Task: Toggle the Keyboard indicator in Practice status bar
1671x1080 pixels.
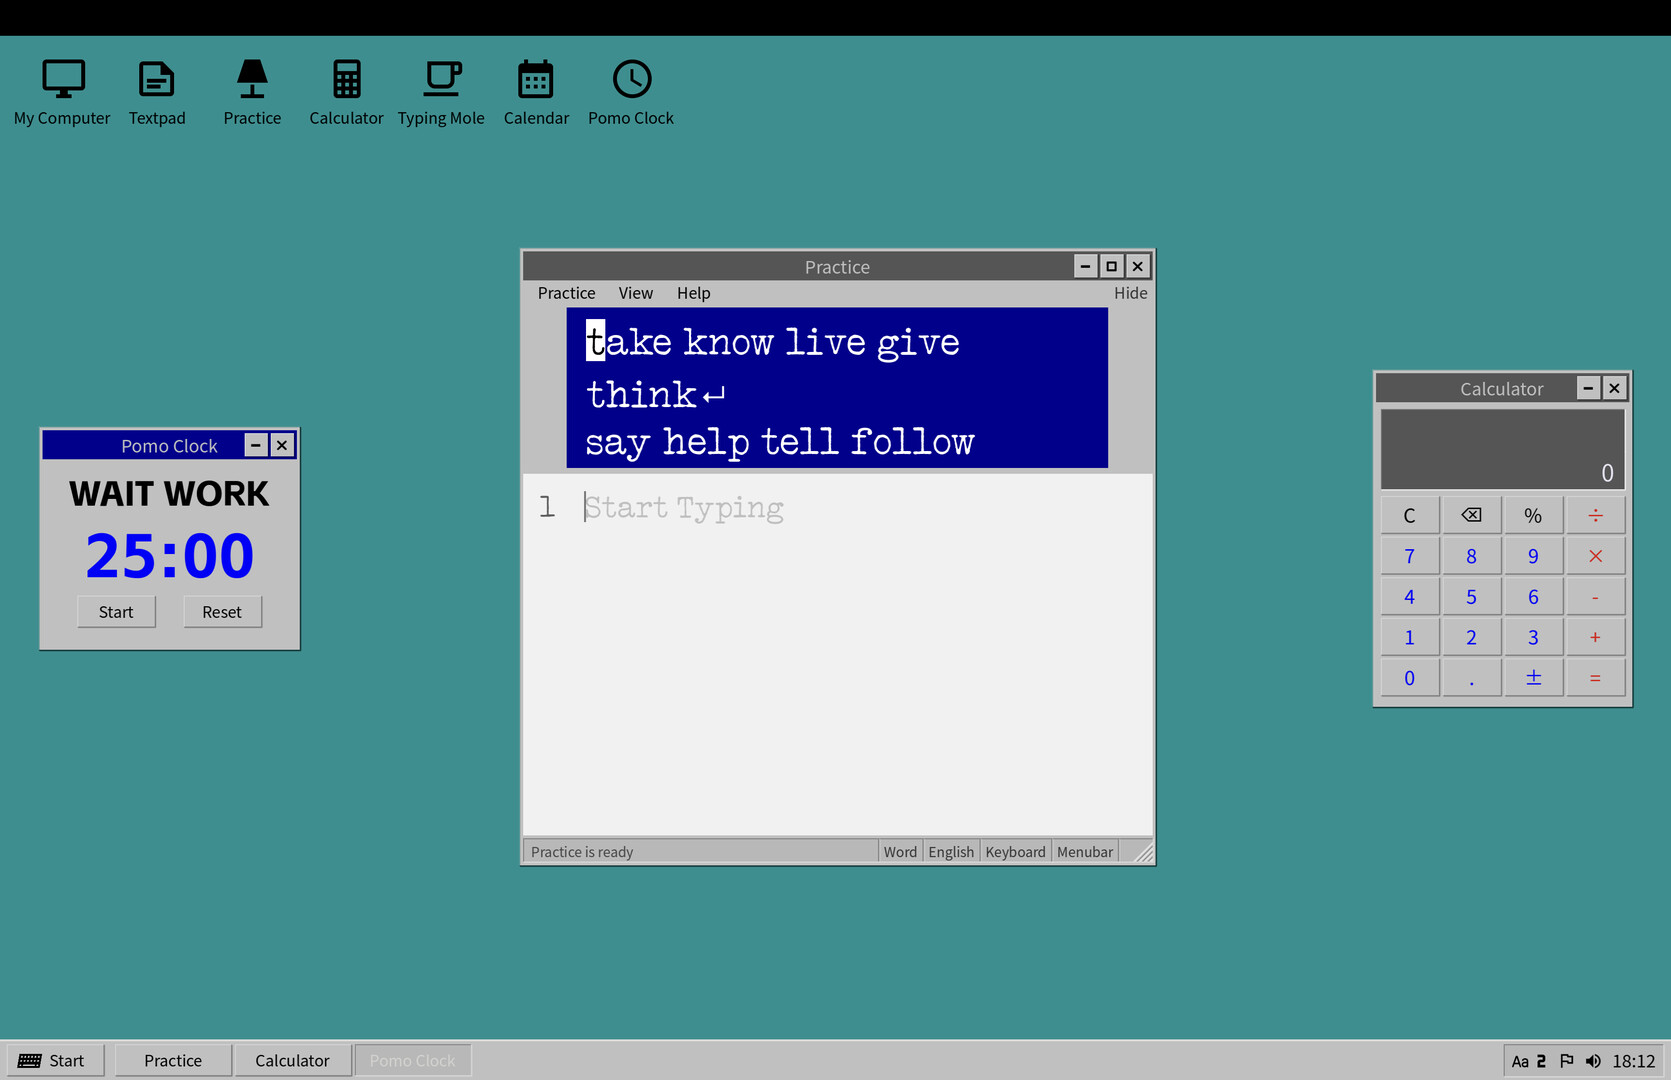Action: pyautogui.click(x=1015, y=851)
